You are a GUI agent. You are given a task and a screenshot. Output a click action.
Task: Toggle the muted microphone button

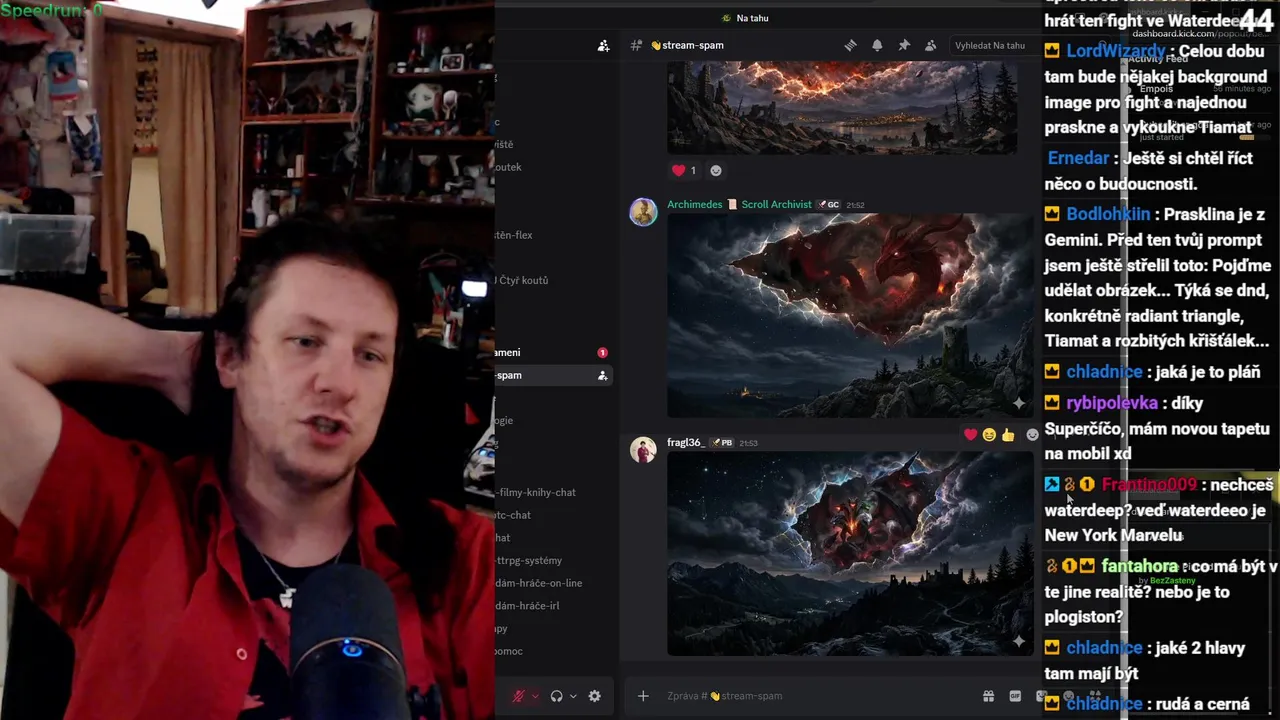(518, 696)
